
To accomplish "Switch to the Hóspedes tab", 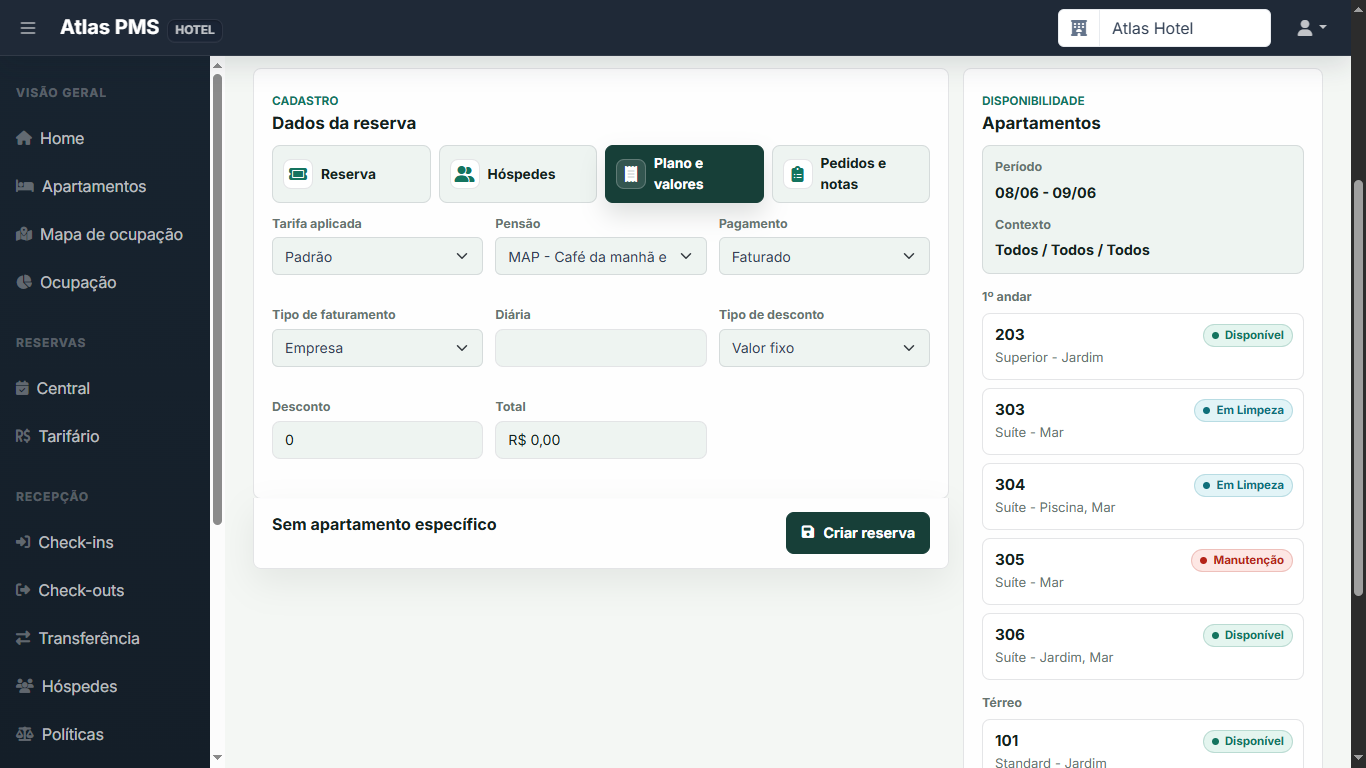I will [518, 174].
